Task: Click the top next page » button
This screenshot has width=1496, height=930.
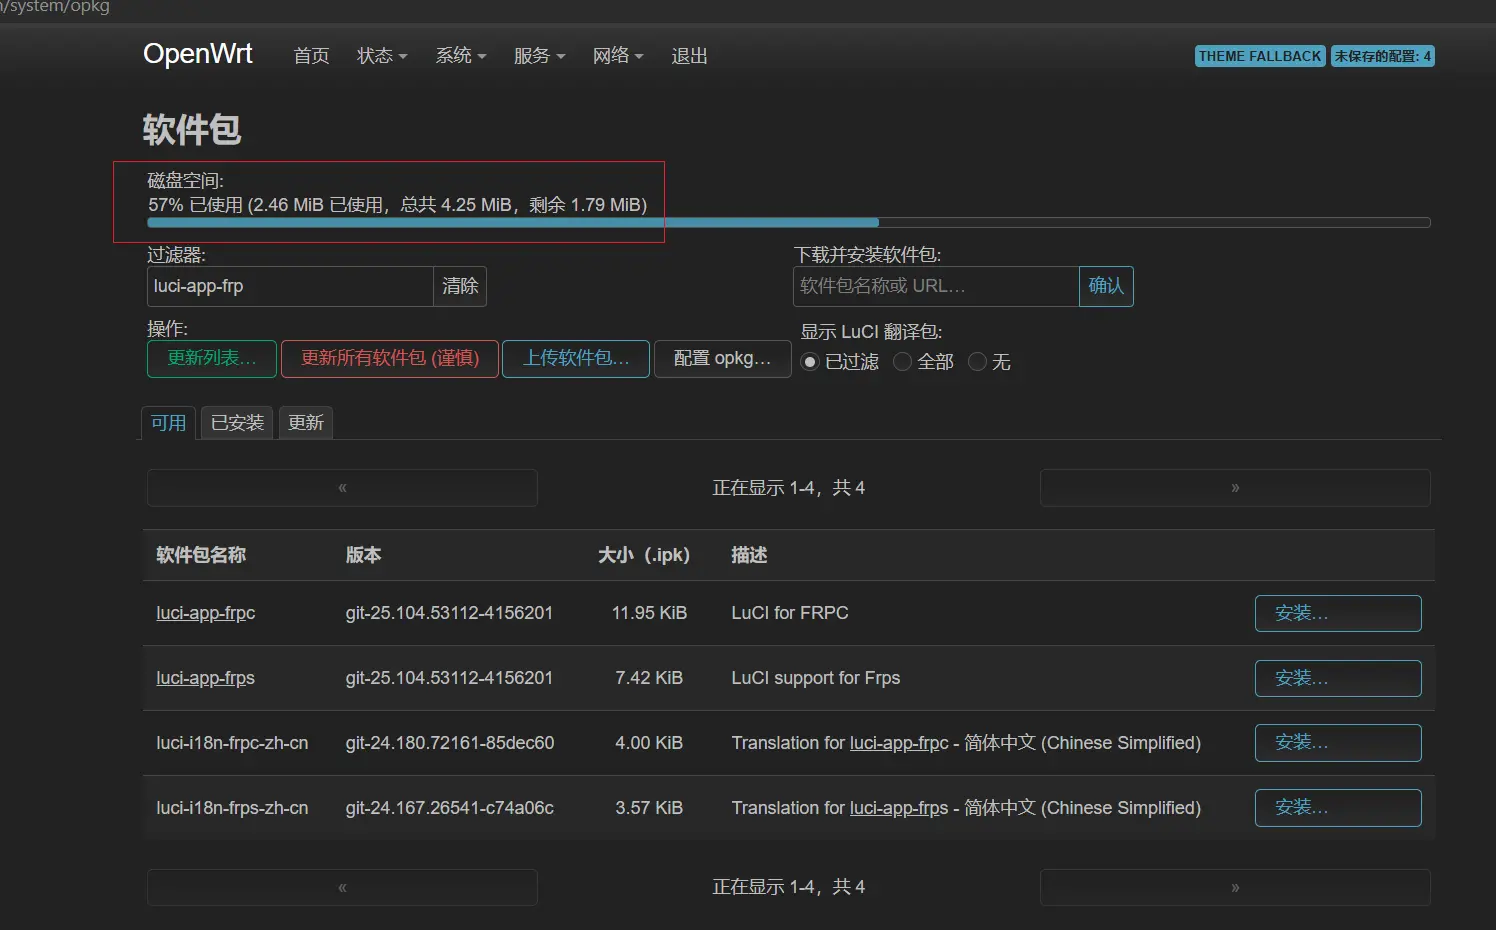Action: tap(1235, 488)
